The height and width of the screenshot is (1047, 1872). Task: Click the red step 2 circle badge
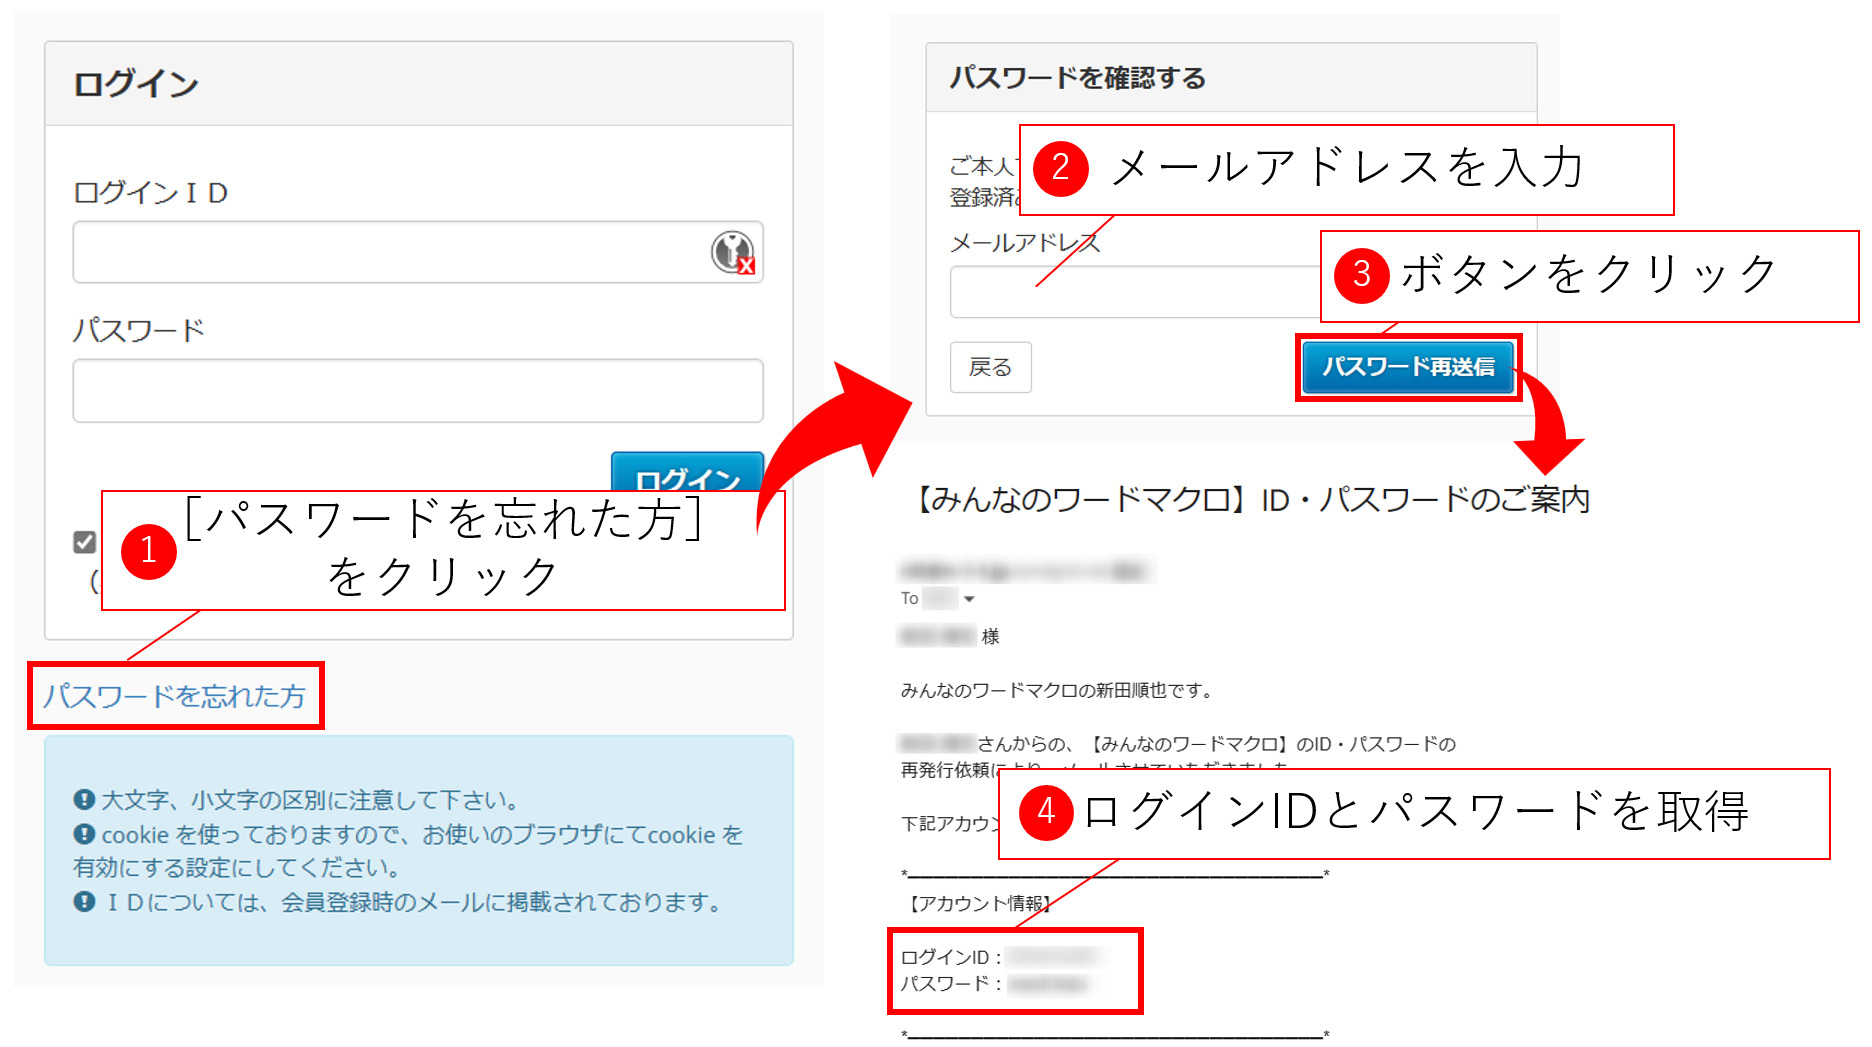pyautogui.click(x=1061, y=168)
